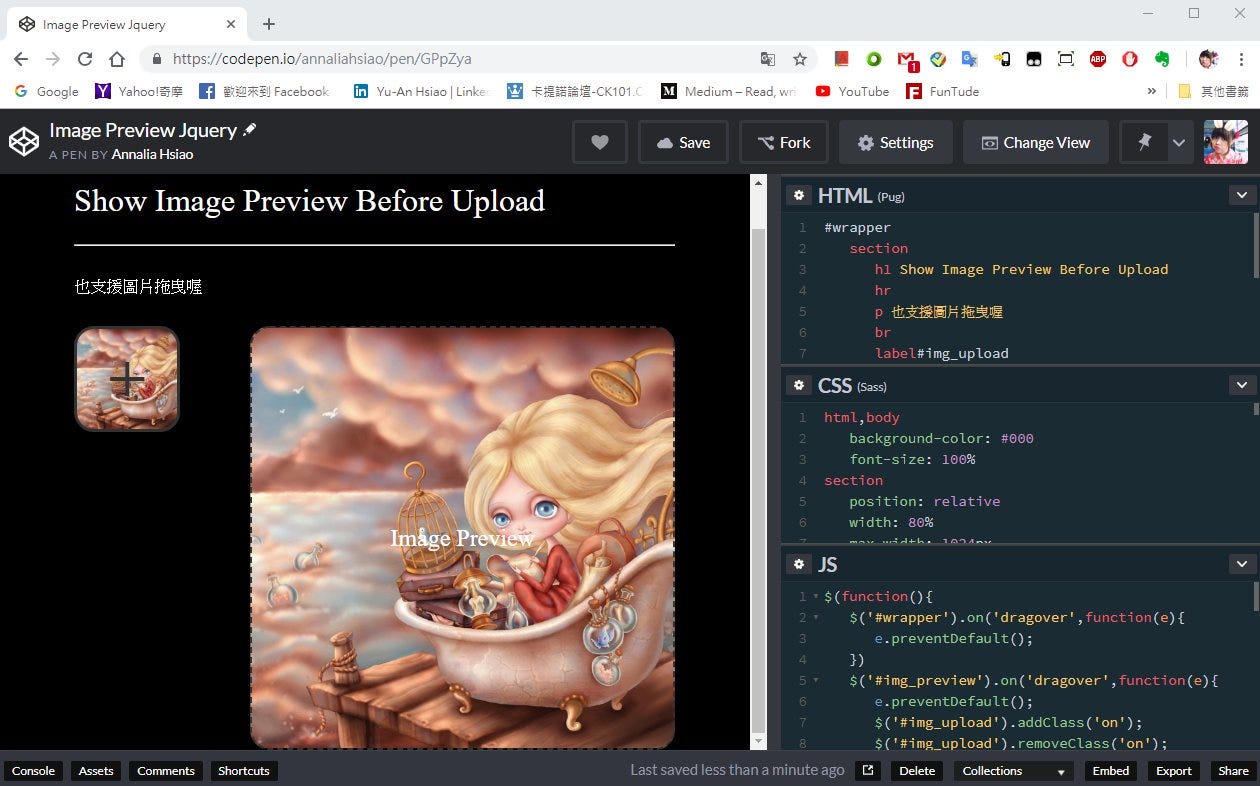Image resolution: width=1260 pixels, height=786 pixels.
Task: Edit pen title with pencil icon
Action: tap(250, 129)
